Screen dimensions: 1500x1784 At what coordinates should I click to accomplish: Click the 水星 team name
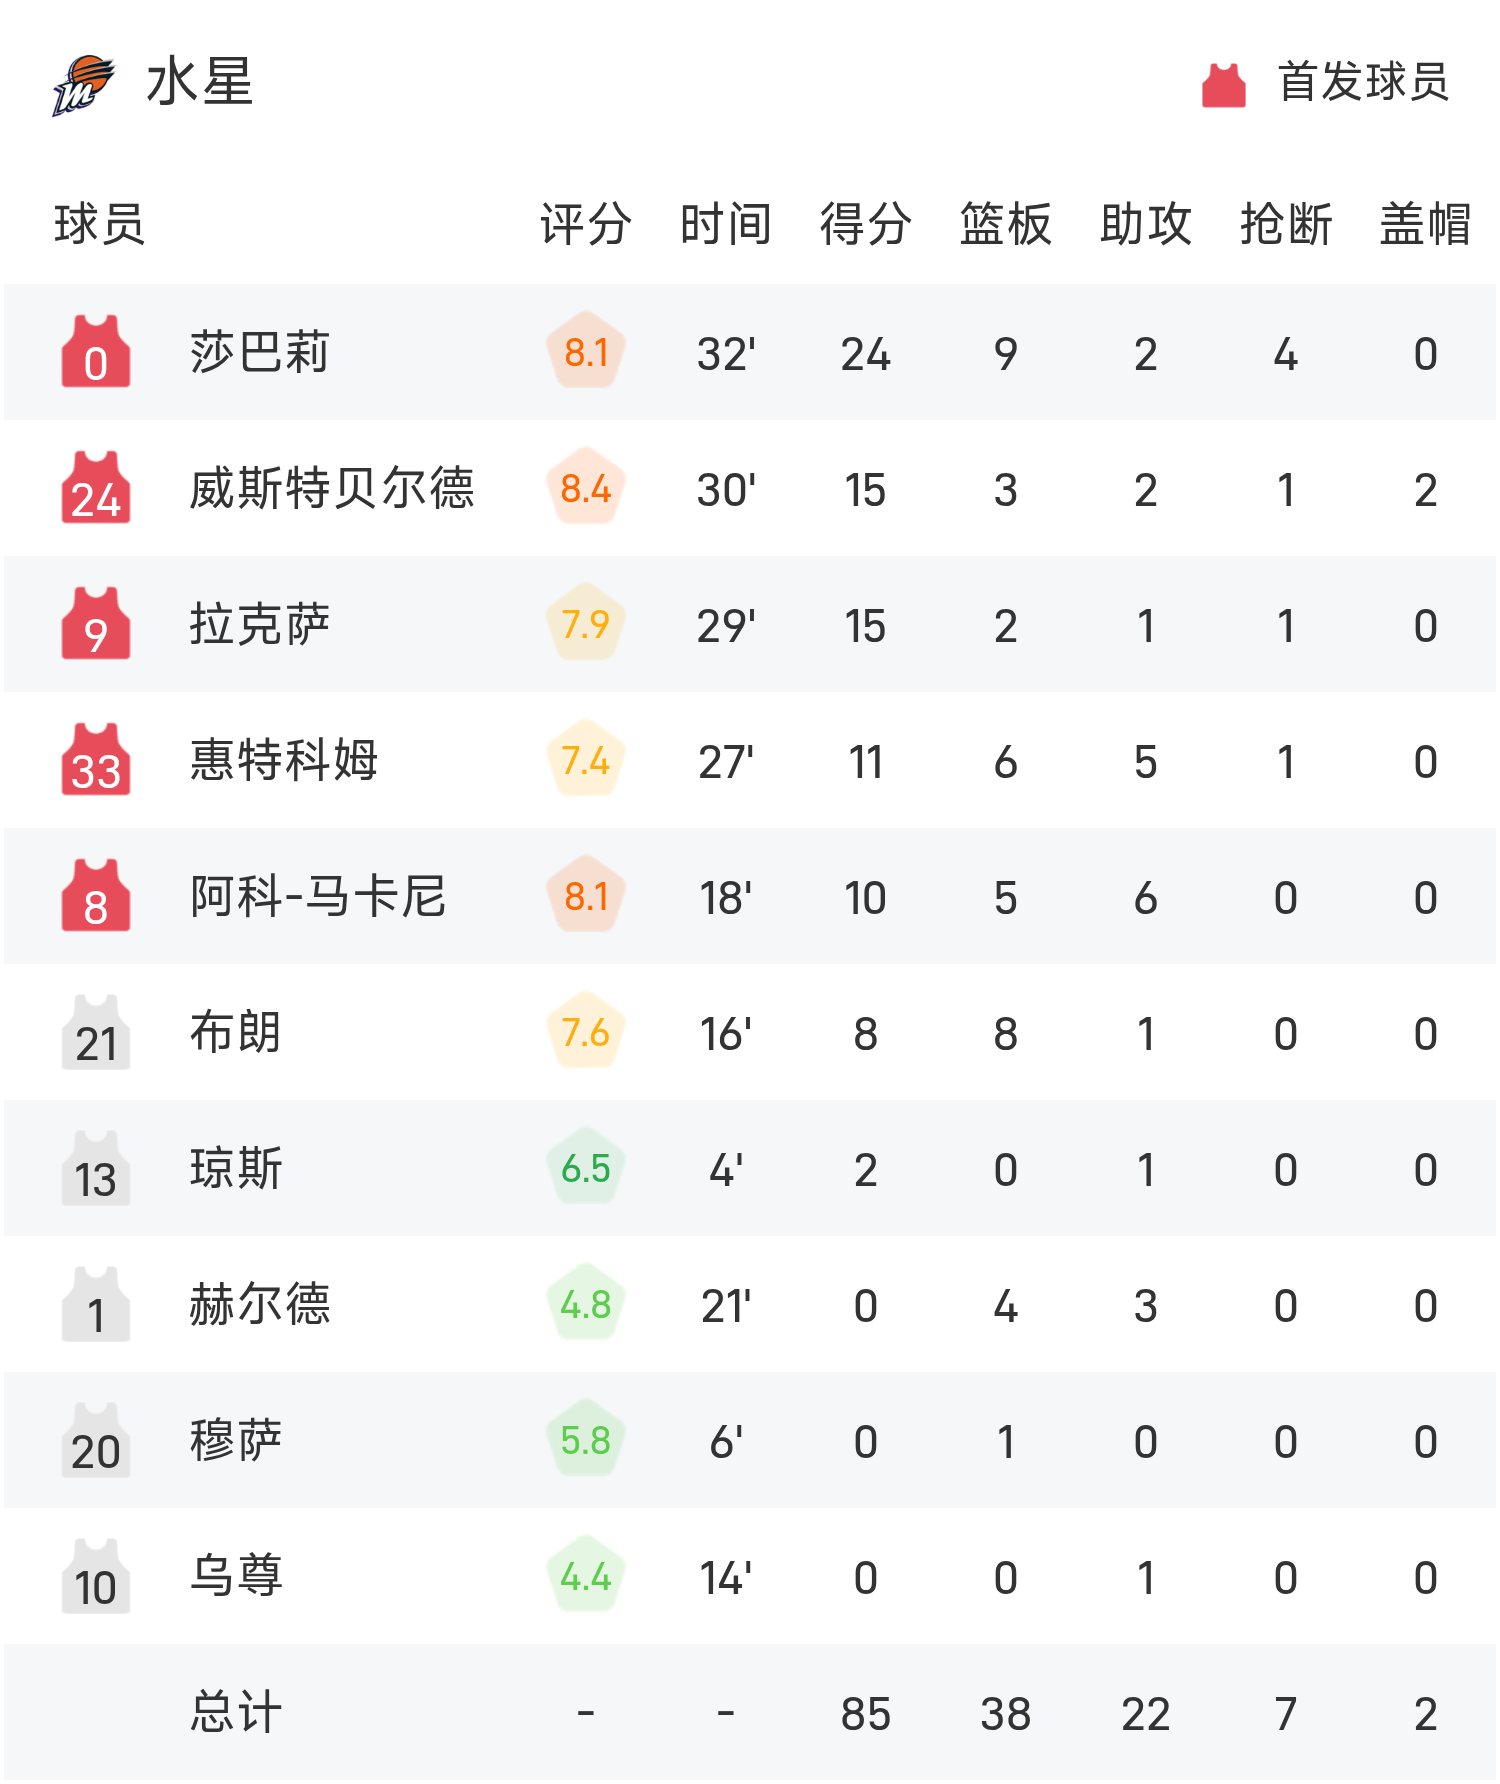coord(200,82)
